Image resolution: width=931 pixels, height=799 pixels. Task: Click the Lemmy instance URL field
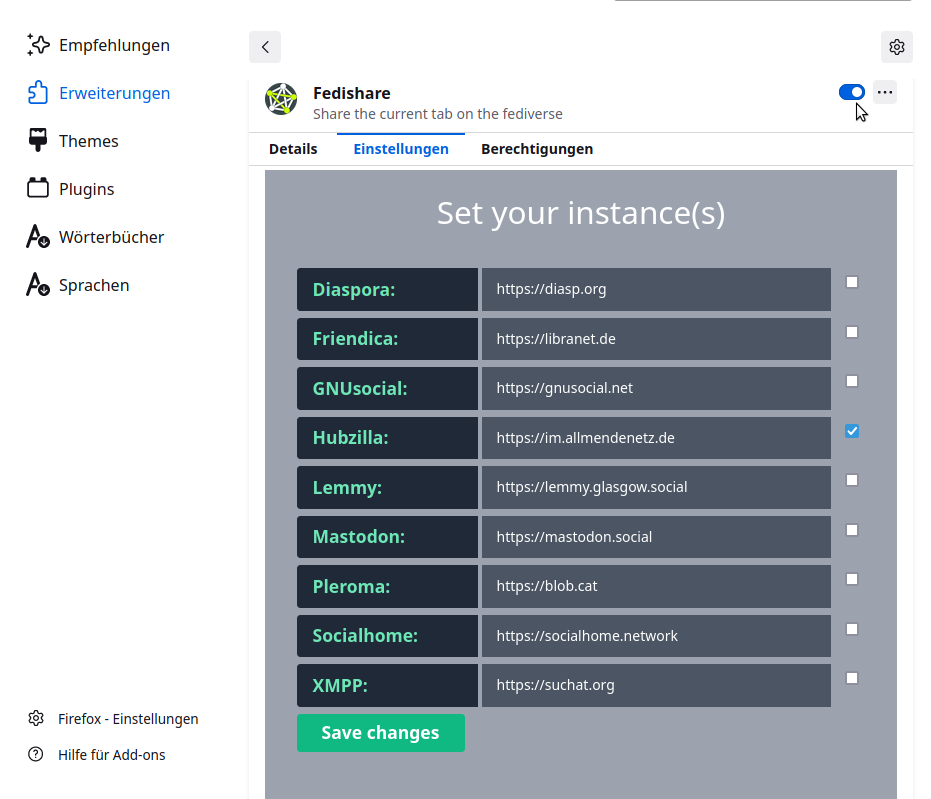[x=656, y=487]
